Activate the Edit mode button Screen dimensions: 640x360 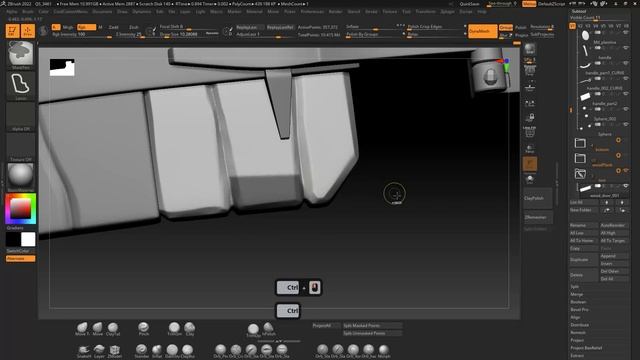tap(13, 31)
